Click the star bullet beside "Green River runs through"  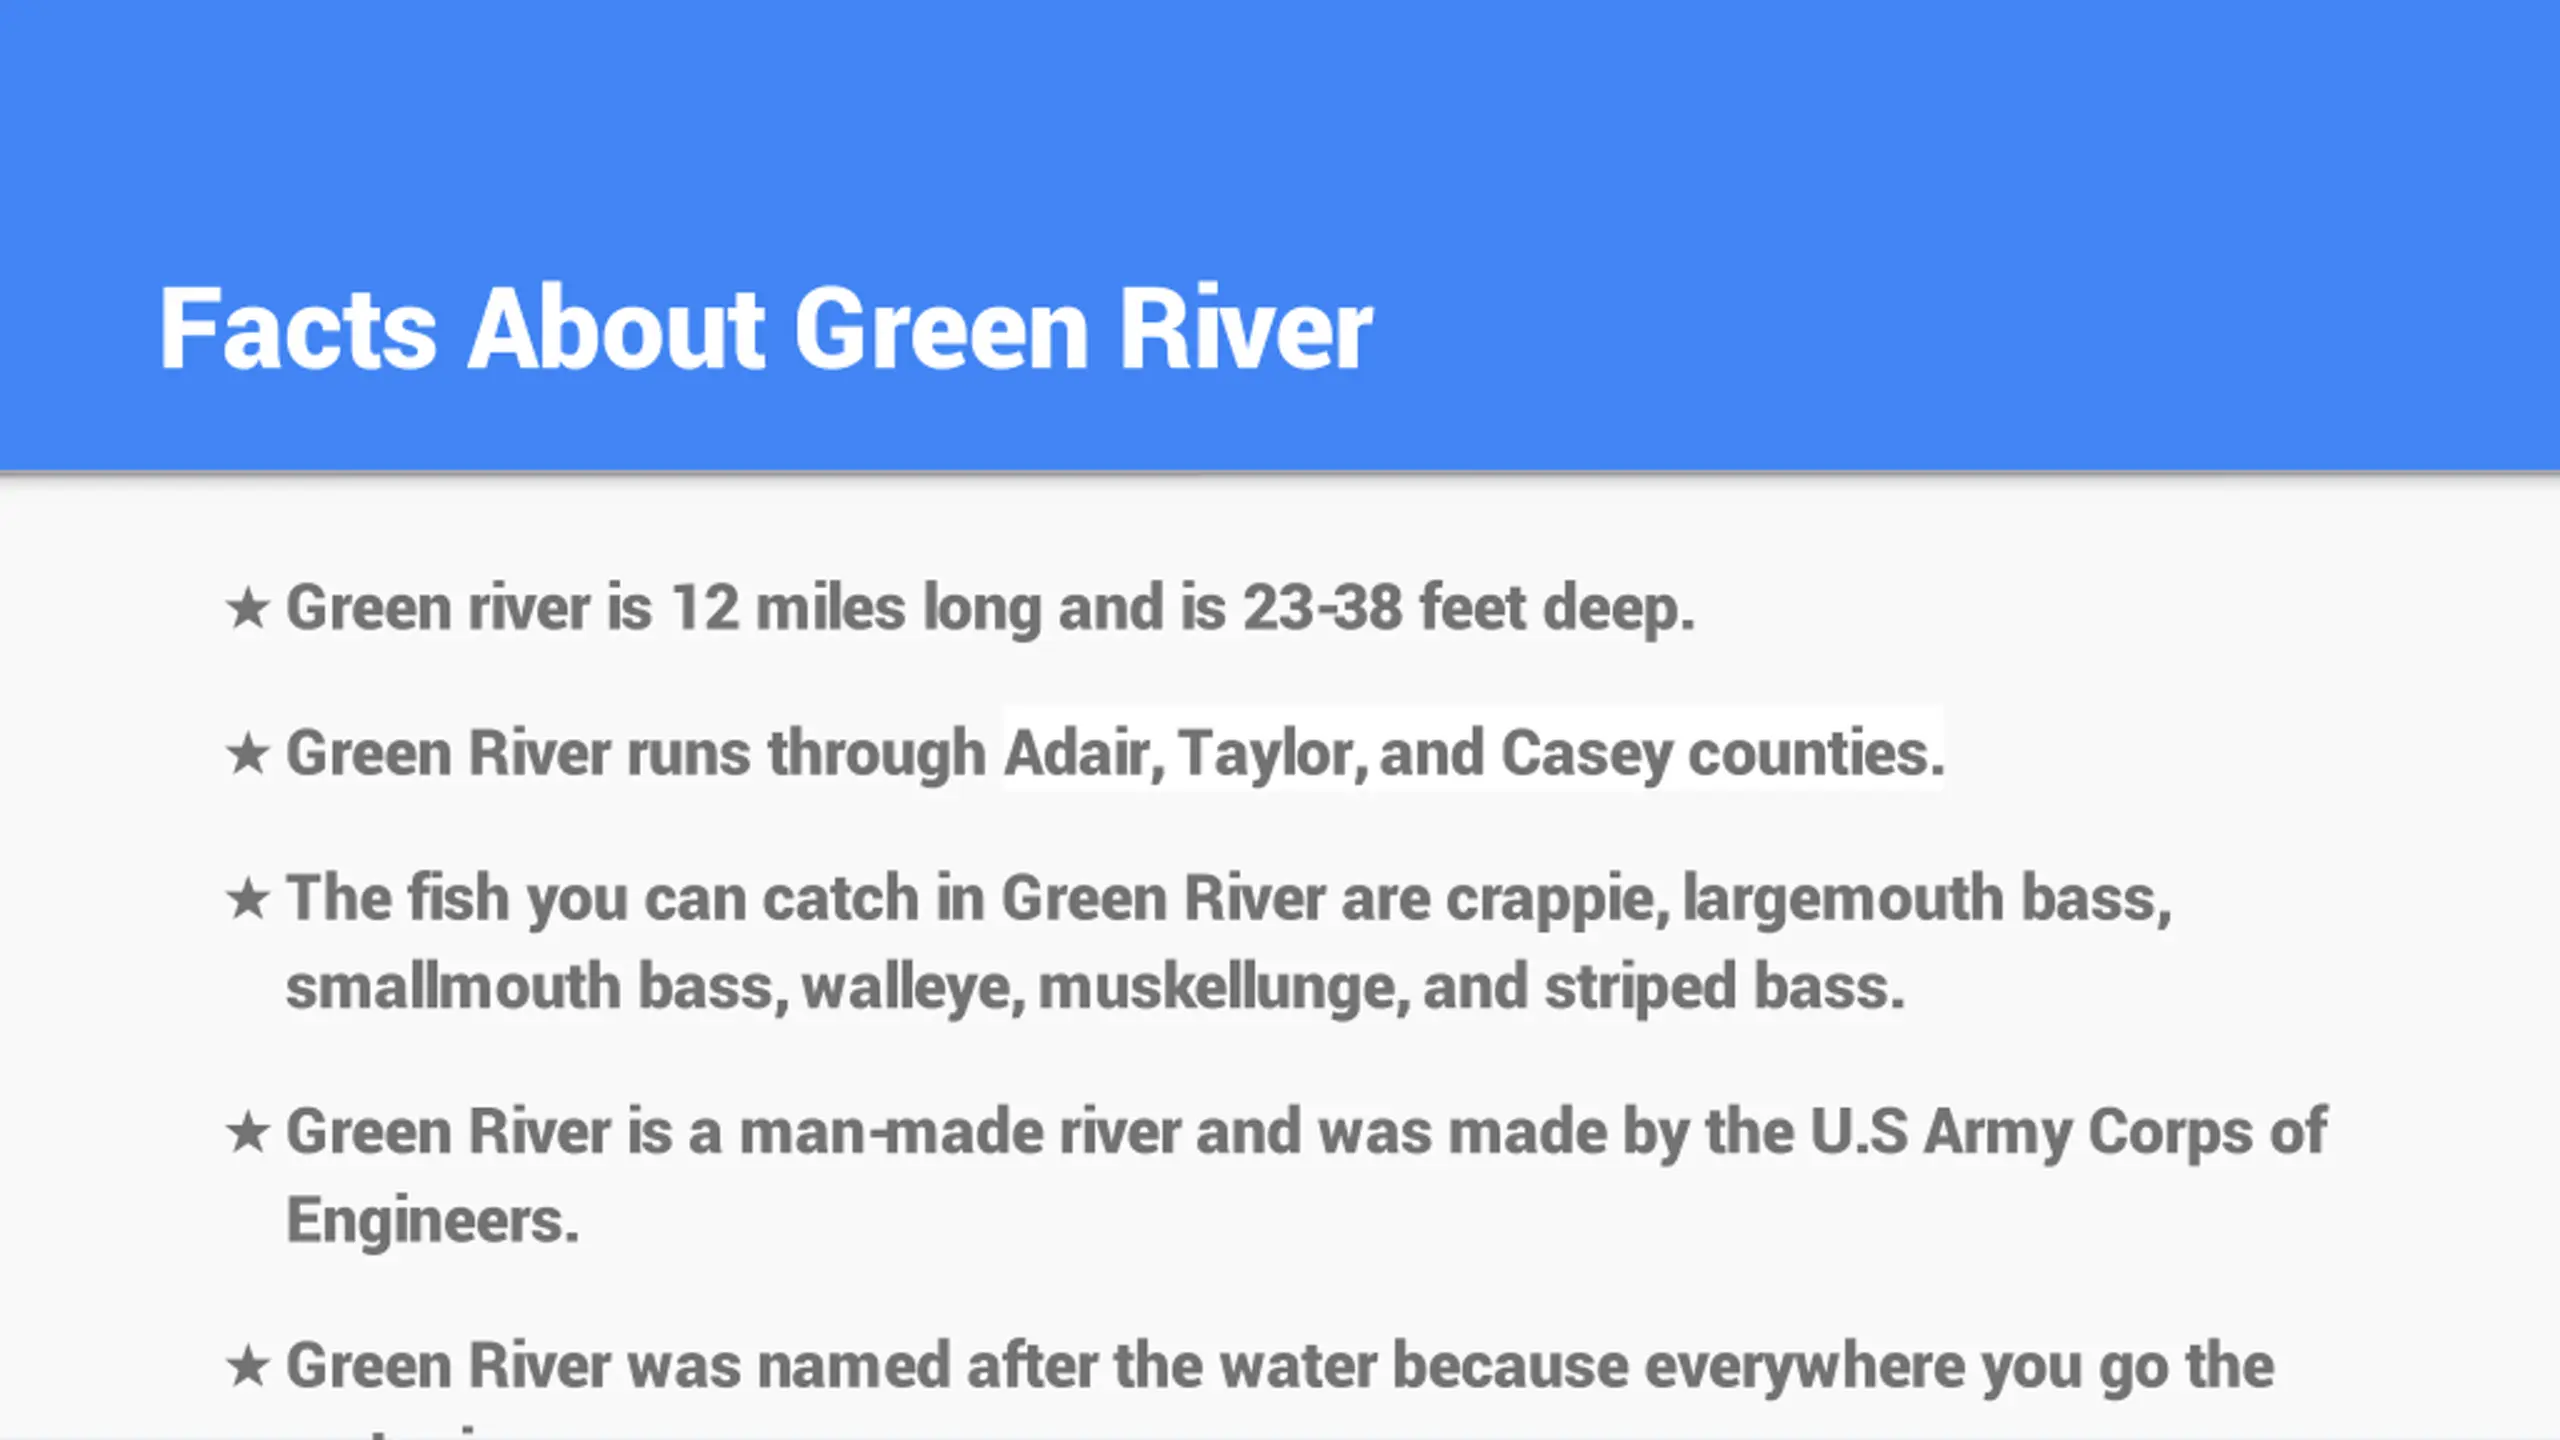[247, 754]
